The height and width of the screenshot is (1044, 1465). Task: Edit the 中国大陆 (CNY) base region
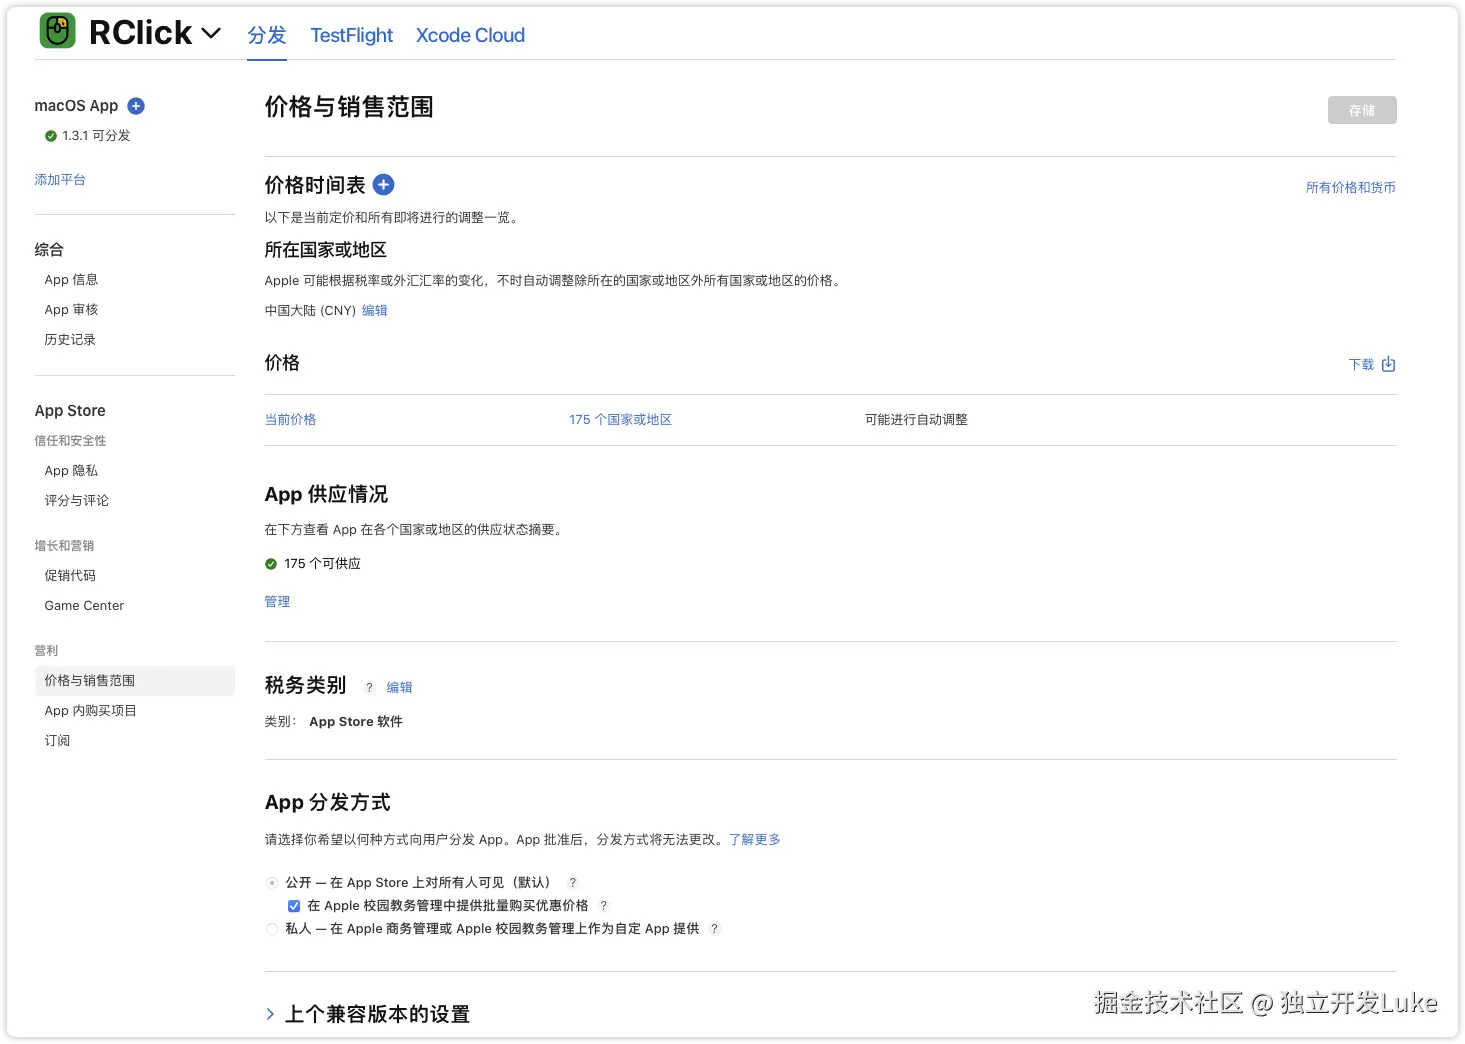coord(375,311)
